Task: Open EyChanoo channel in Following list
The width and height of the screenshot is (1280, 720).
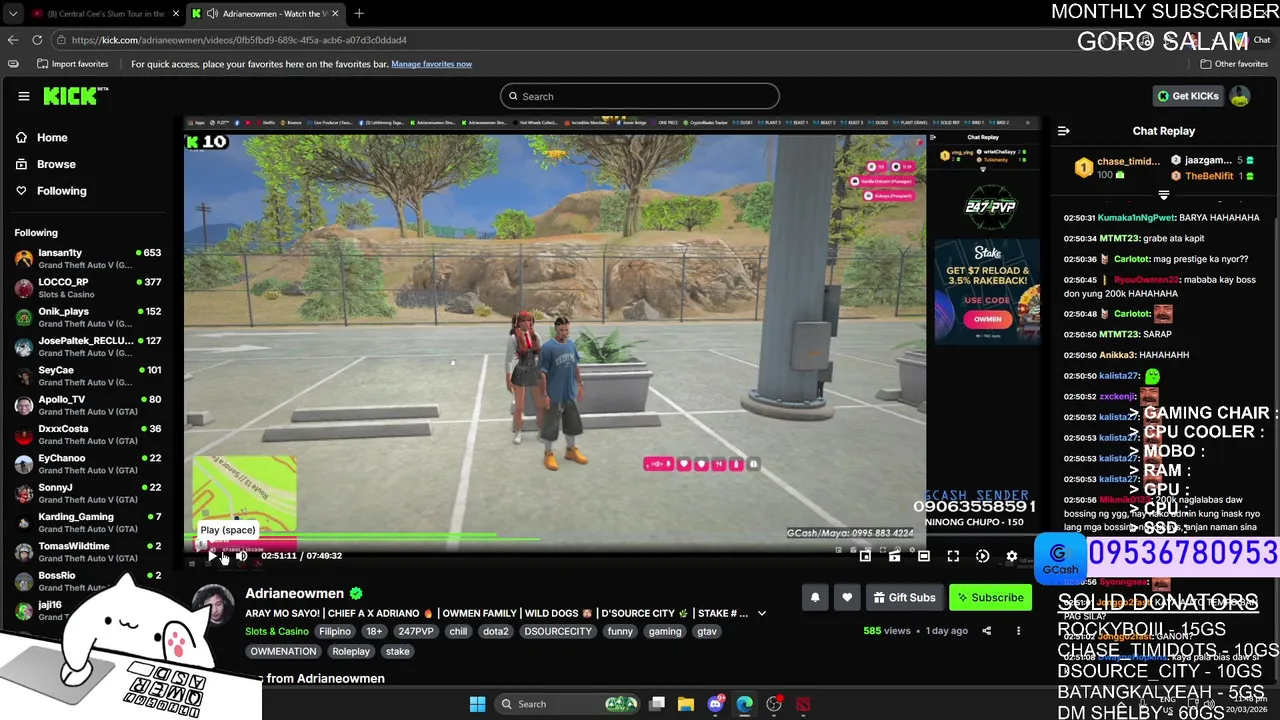Action: (x=88, y=464)
